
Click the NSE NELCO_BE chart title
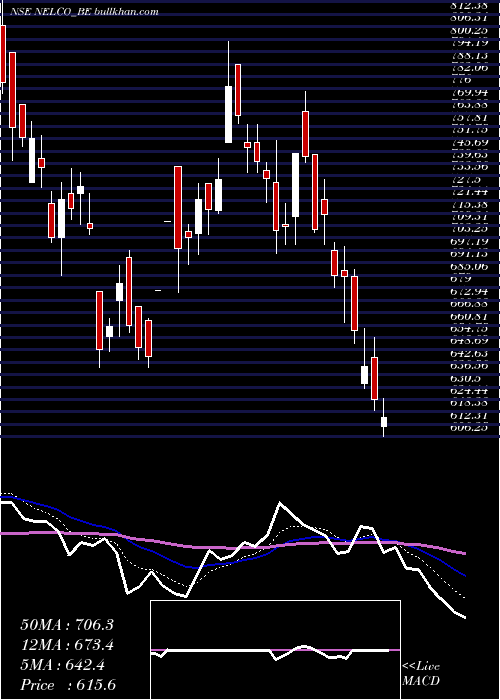coord(84,12)
